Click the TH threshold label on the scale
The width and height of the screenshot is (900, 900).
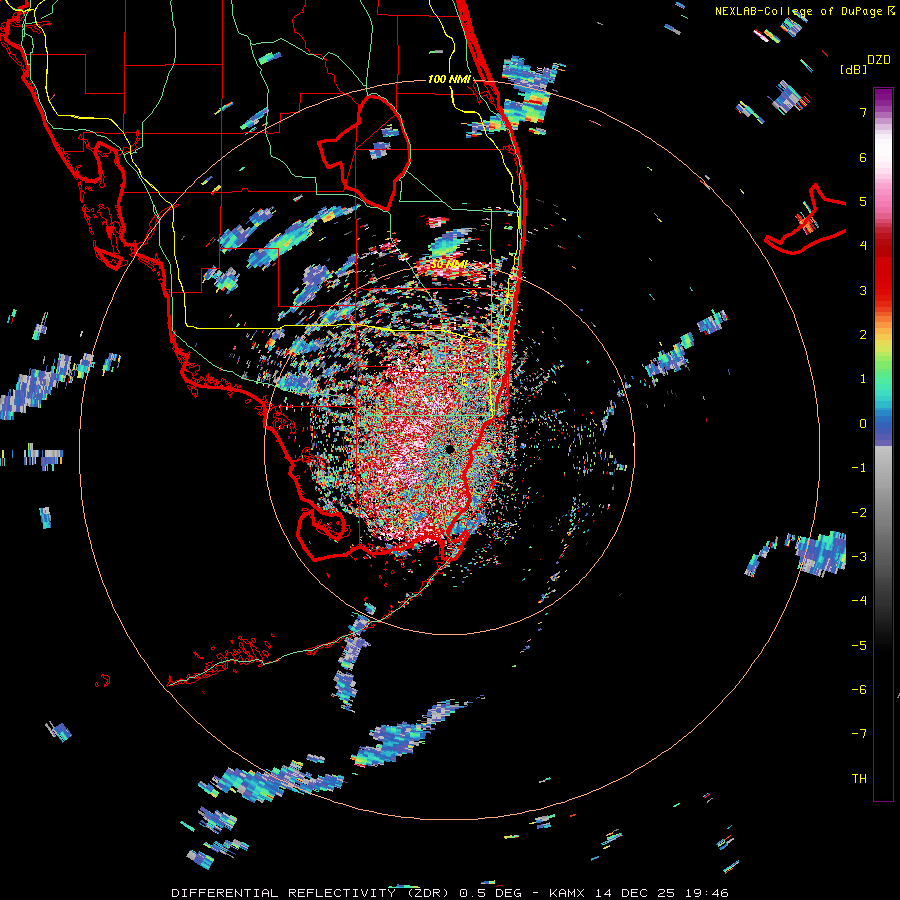point(859,778)
